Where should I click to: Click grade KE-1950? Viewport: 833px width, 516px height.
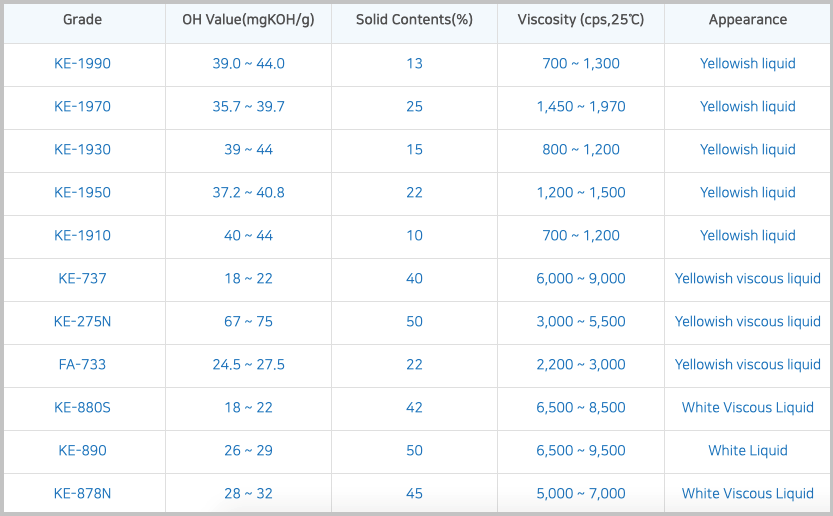coord(83,192)
